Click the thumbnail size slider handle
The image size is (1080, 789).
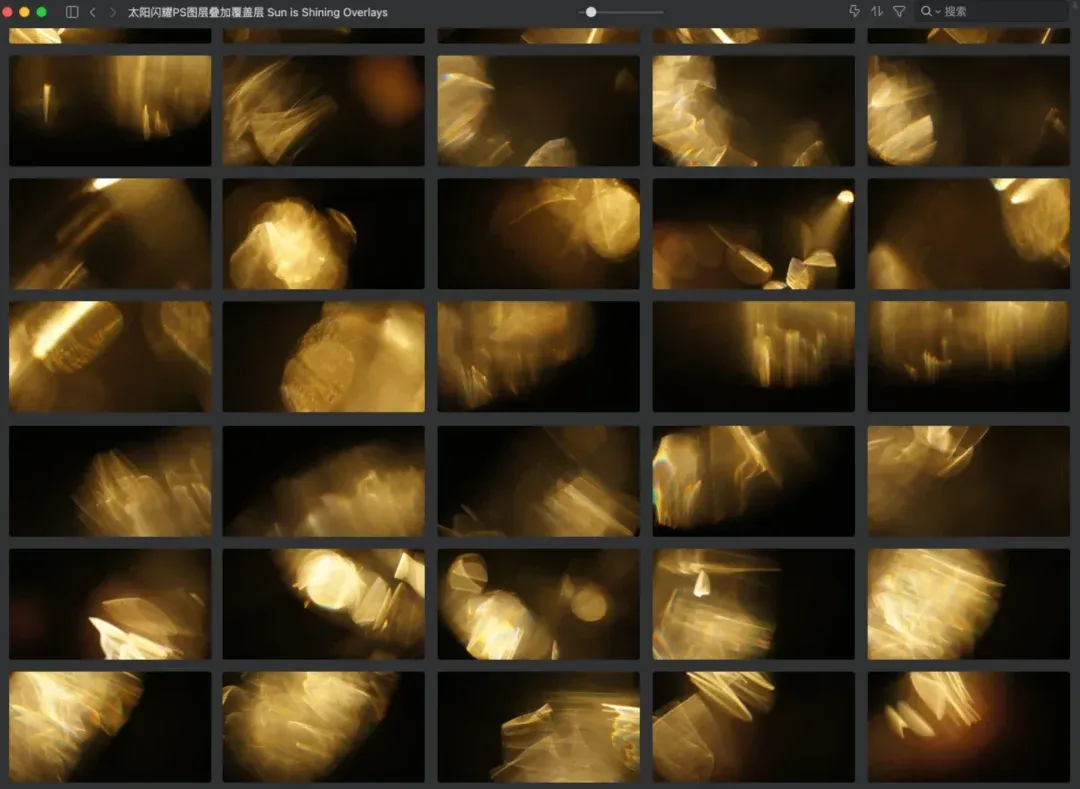[x=591, y=12]
